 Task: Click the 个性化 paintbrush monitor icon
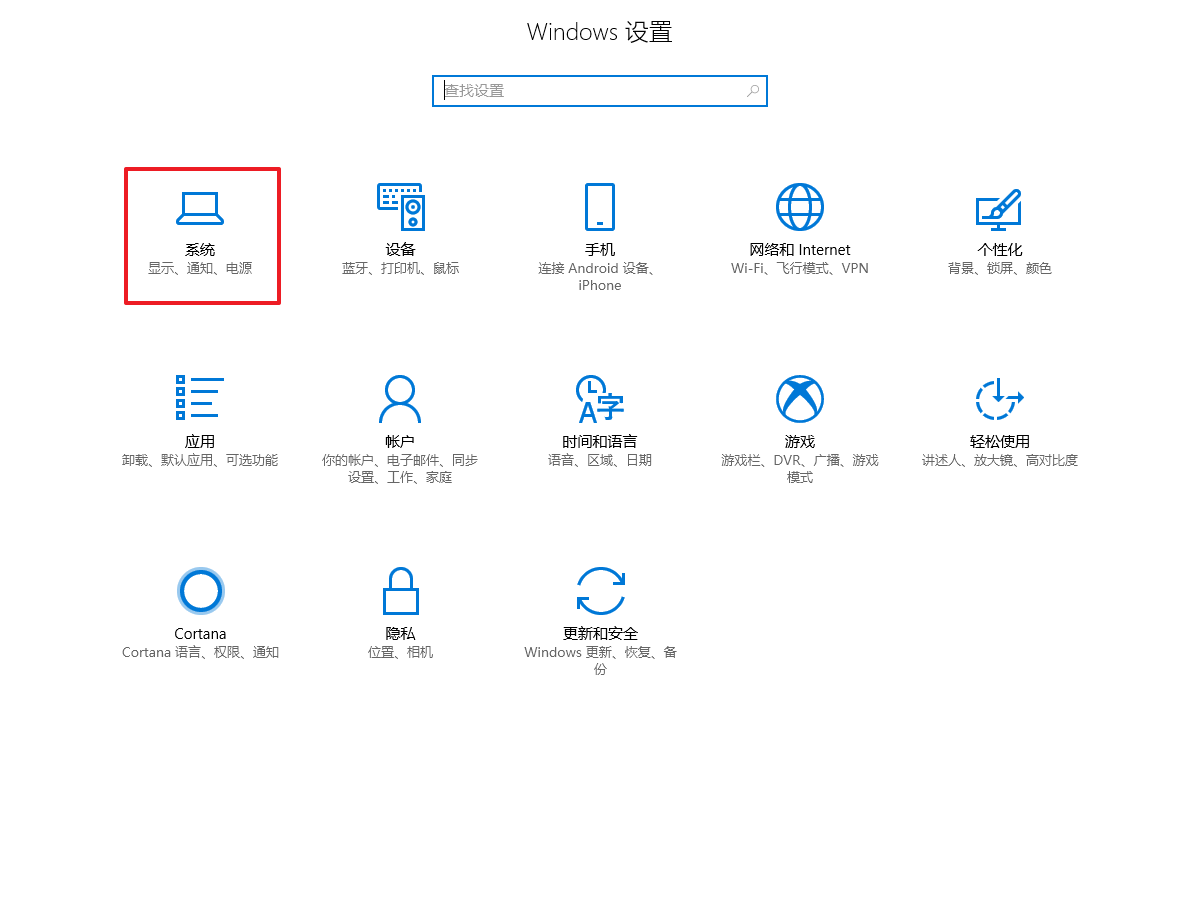pyautogui.click(x=999, y=207)
